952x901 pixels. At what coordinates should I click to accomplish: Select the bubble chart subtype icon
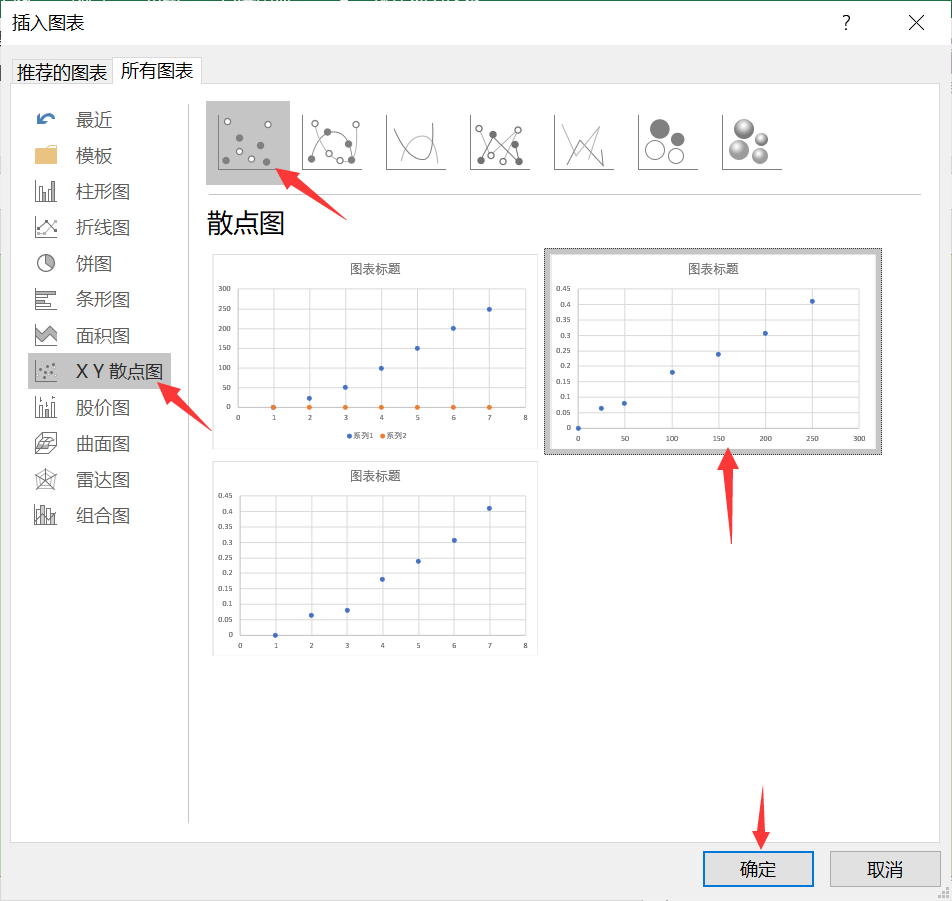pyautogui.click(x=667, y=143)
